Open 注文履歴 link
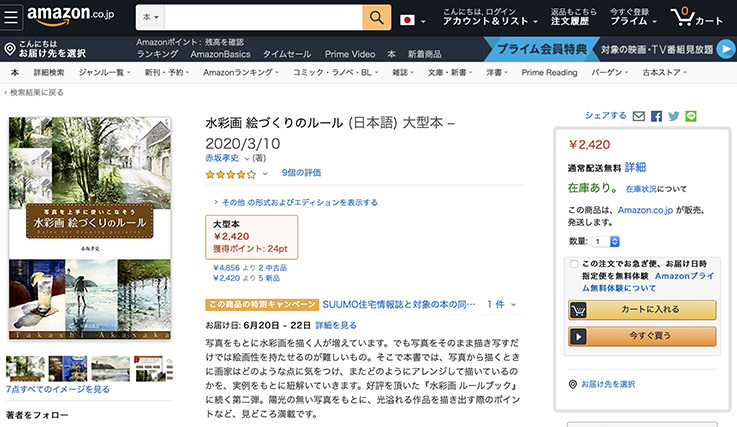This screenshot has height=427, width=737. pyautogui.click(x=570, y=21)
